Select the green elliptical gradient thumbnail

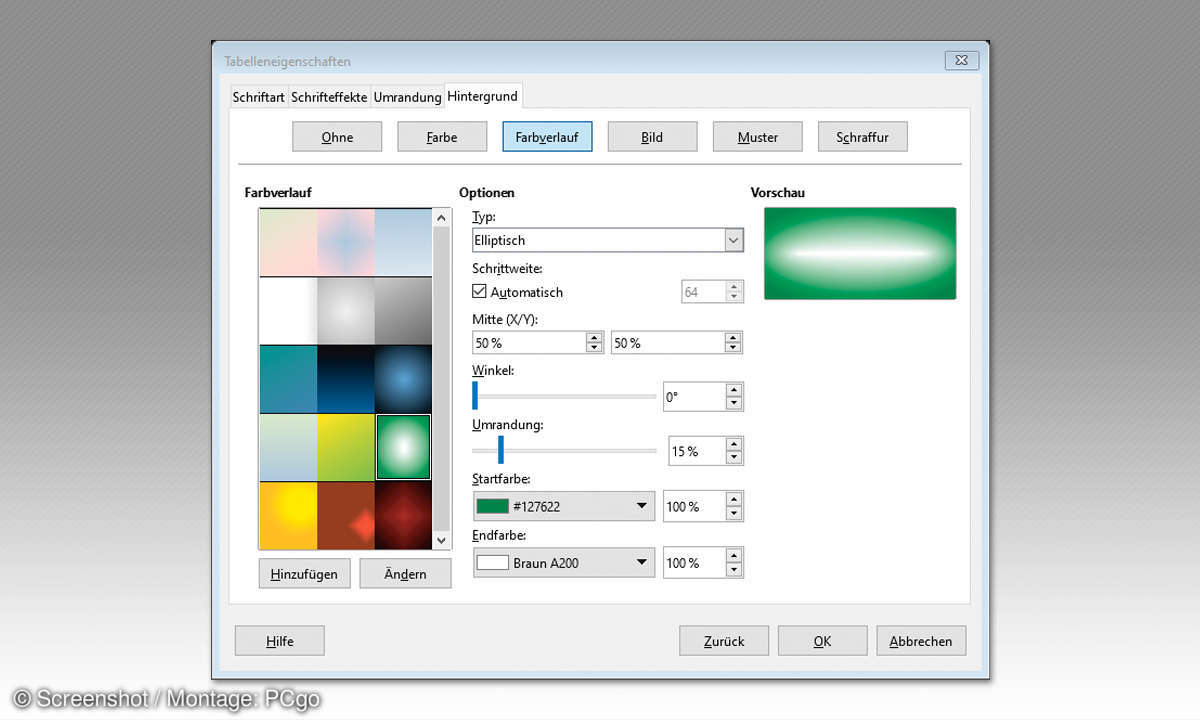point(403,447)
